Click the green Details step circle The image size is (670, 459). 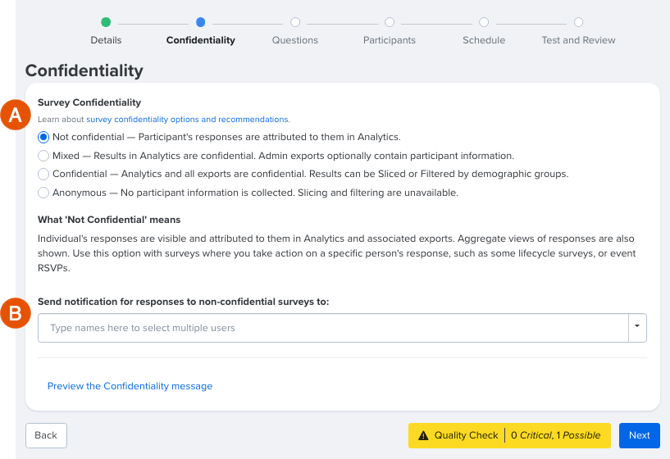tap(106, 22)
